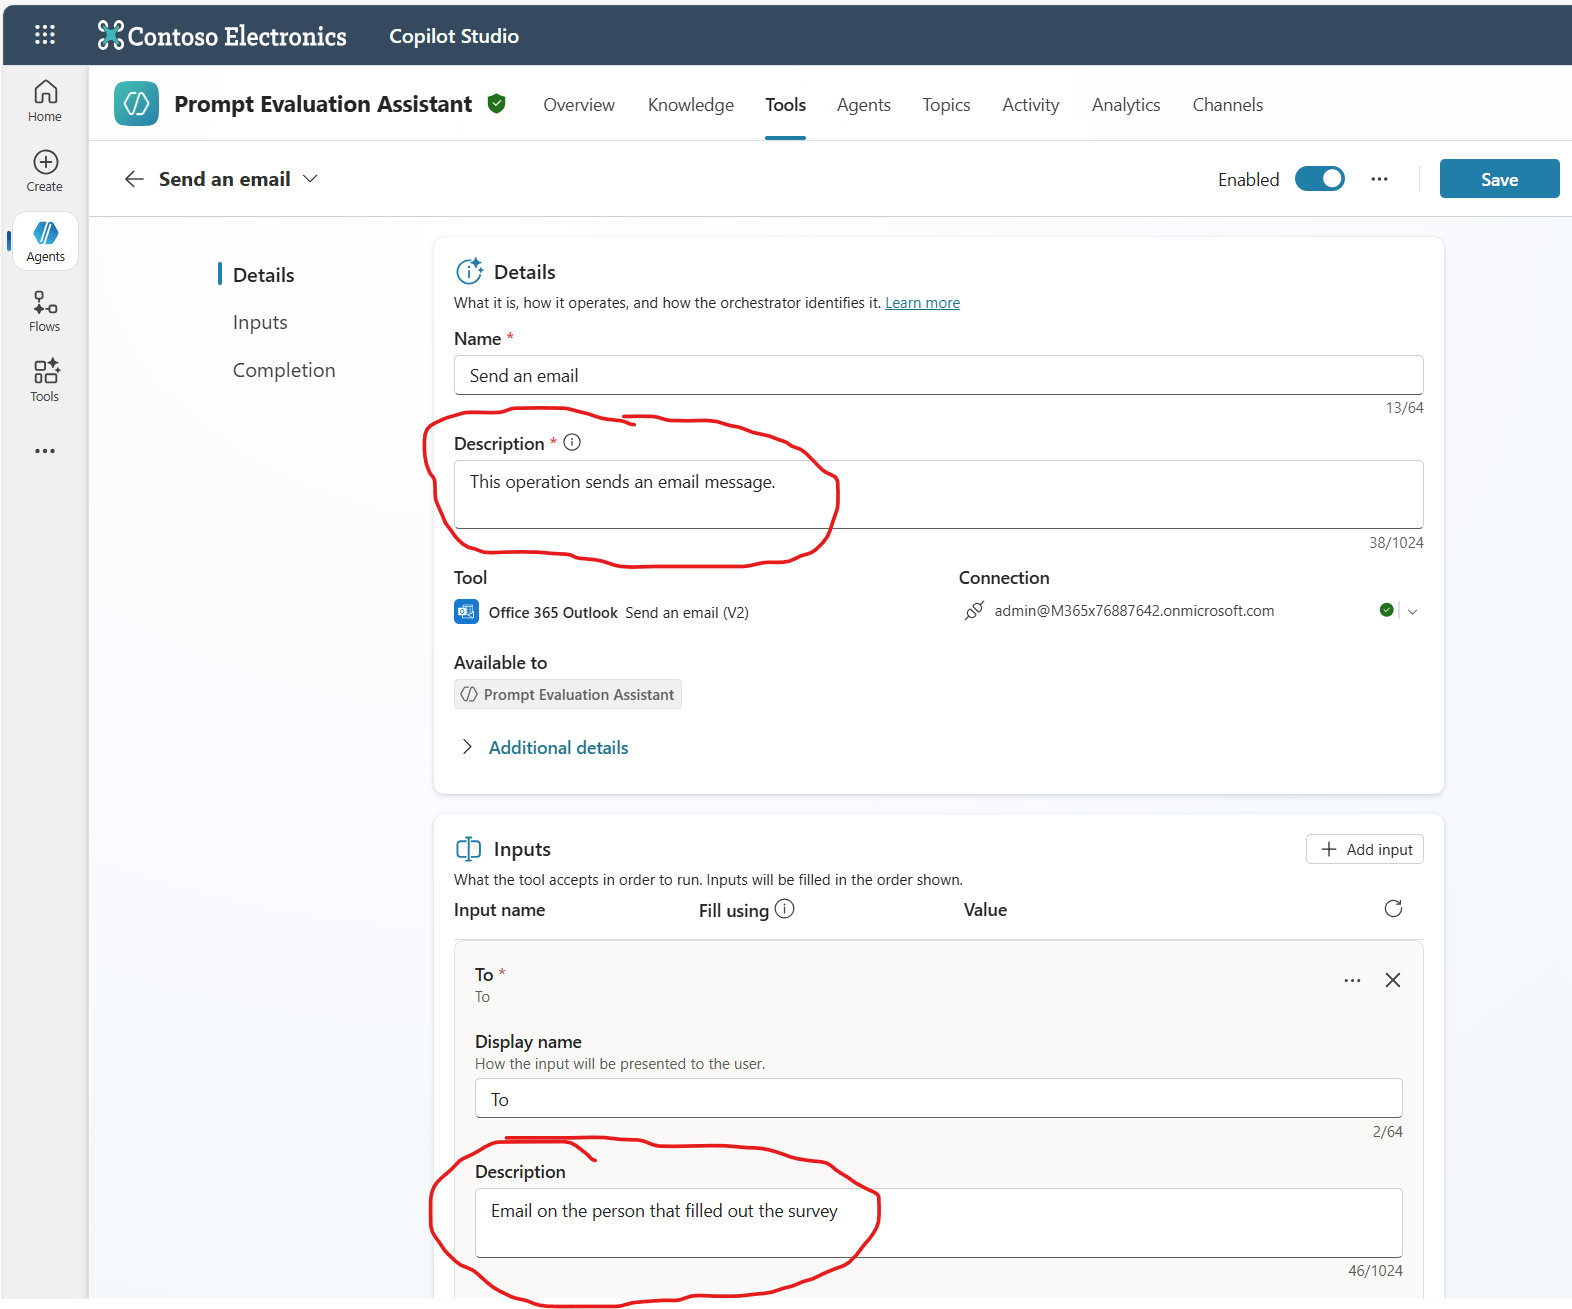Open the Activity tab
Screen dimensions: 1572x1309
[x=1031, y=105]
